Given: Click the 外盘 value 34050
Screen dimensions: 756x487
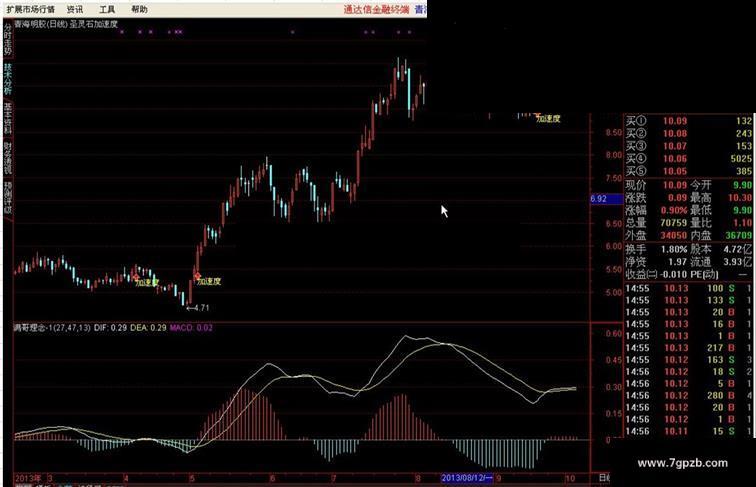Looking at the screenshot, I should coord(673,235).
